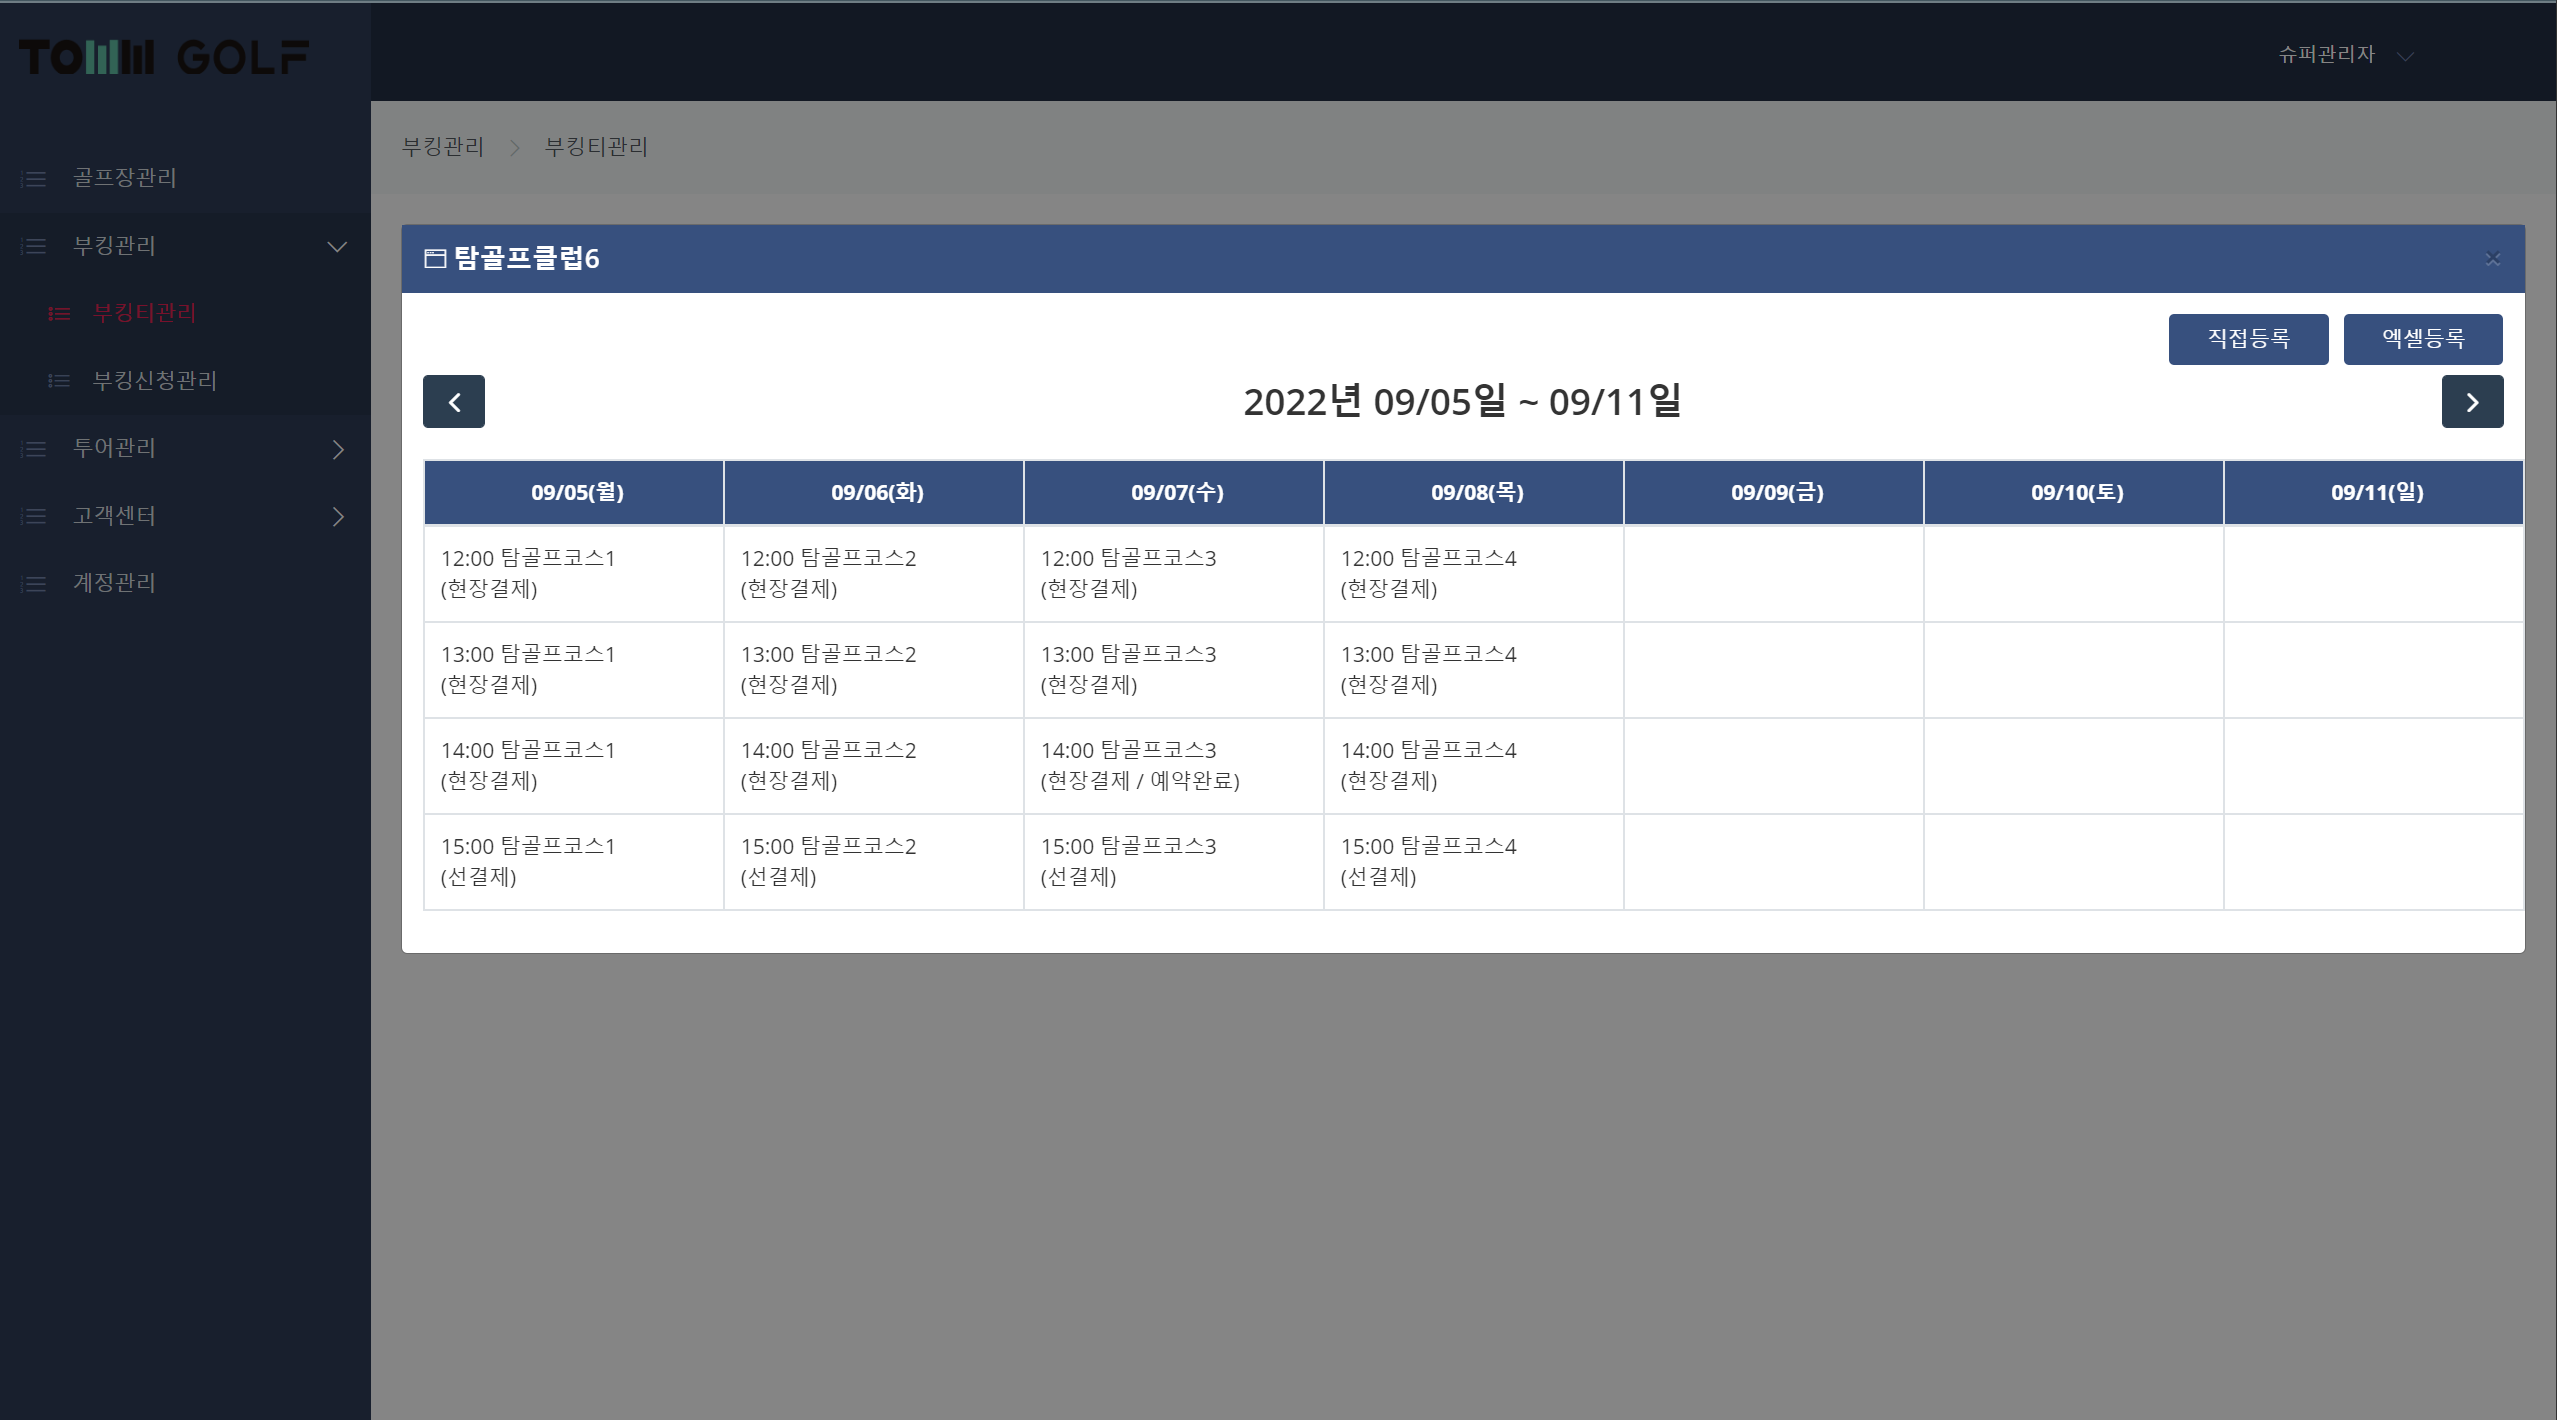Click list icon beside 골프장관리
The height and width of the screenshot is (1420, 2557).
click(34, 179)
